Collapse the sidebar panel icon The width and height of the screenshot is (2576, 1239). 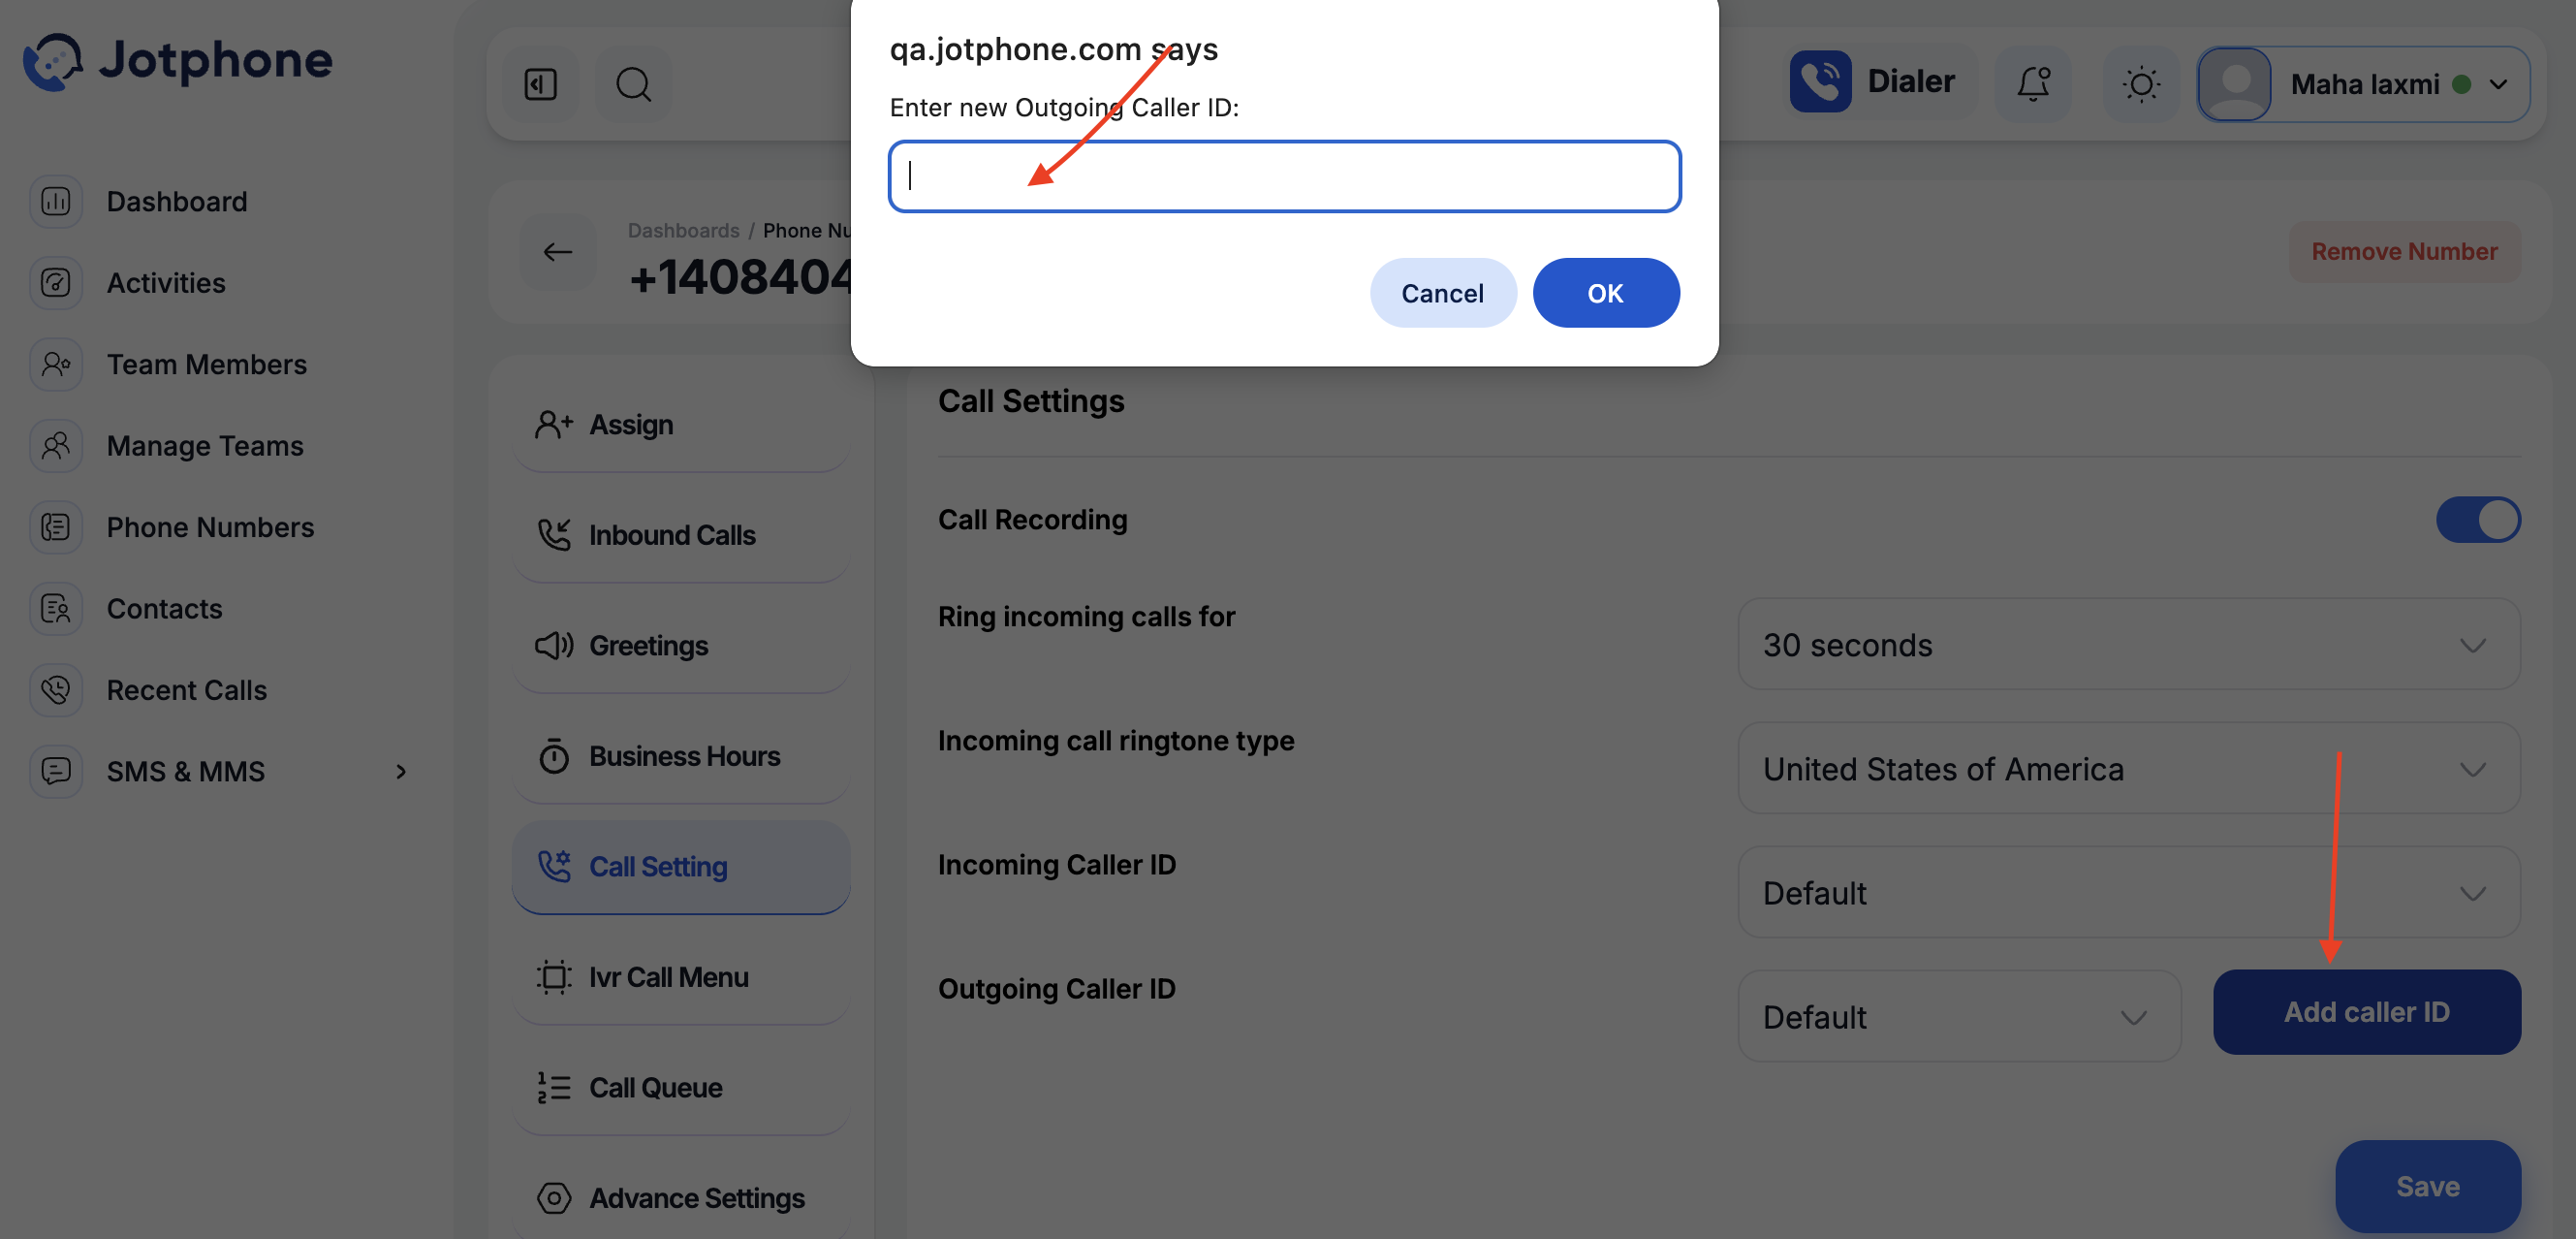point(541,84)
